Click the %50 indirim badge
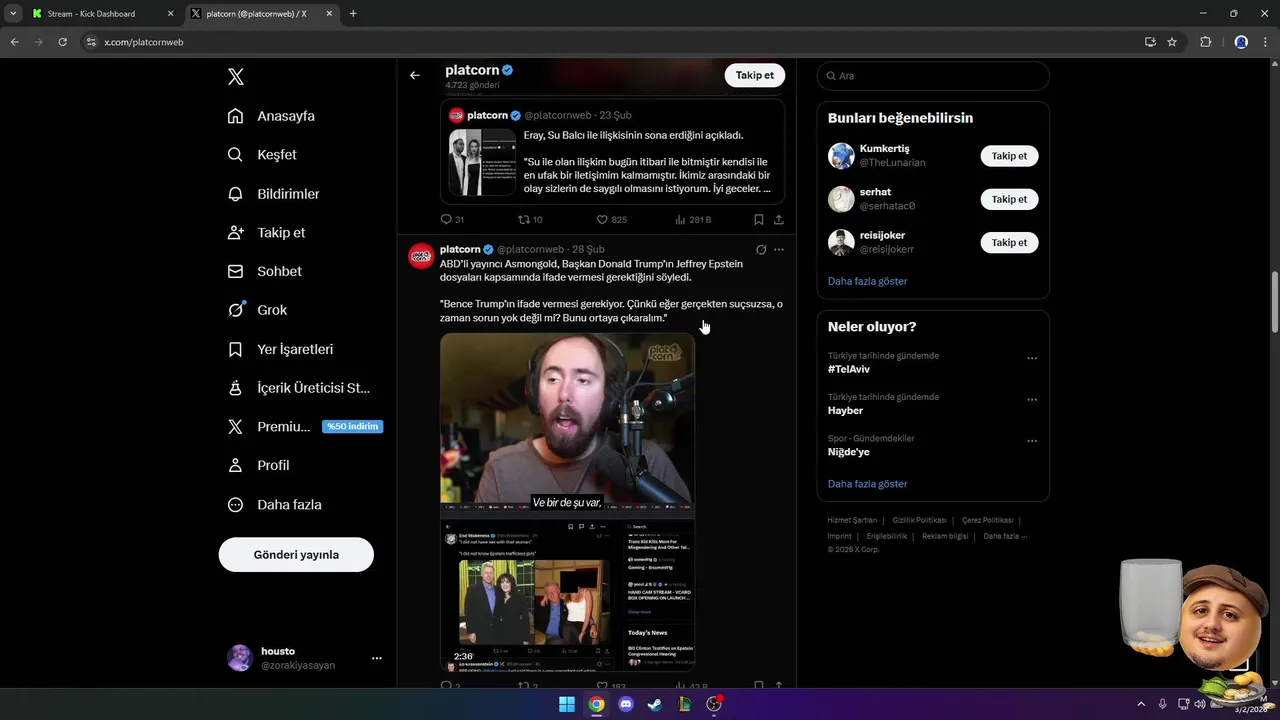Viewport: 1280px width, 720px height. [x=352, y=427]
